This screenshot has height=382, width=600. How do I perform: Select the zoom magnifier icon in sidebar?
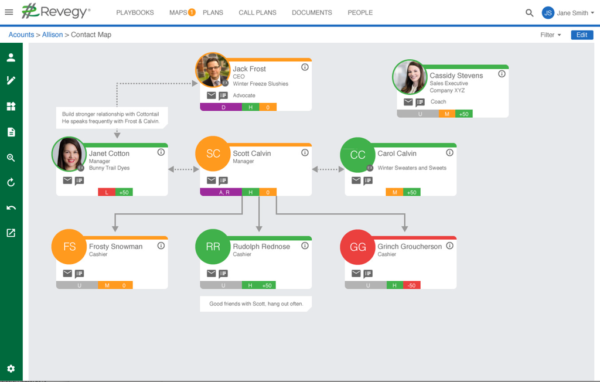tap(11, 158)
